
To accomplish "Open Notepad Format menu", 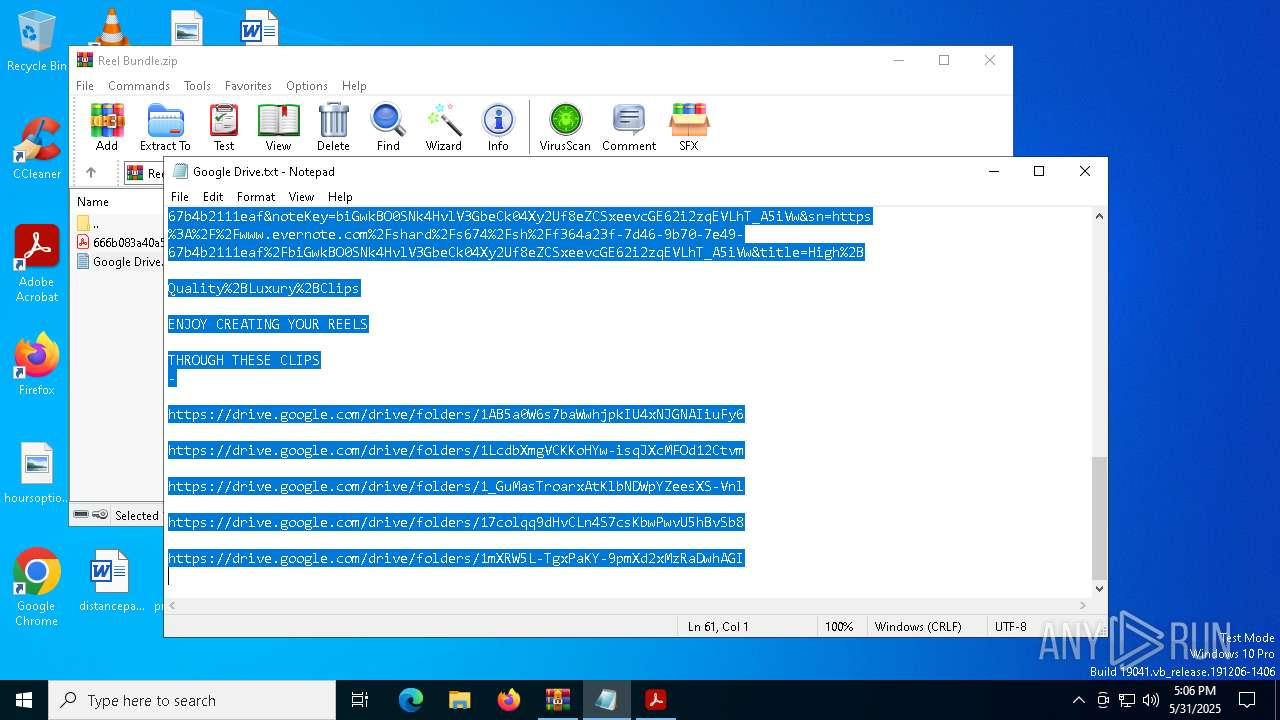I will (x=256, y=197).
